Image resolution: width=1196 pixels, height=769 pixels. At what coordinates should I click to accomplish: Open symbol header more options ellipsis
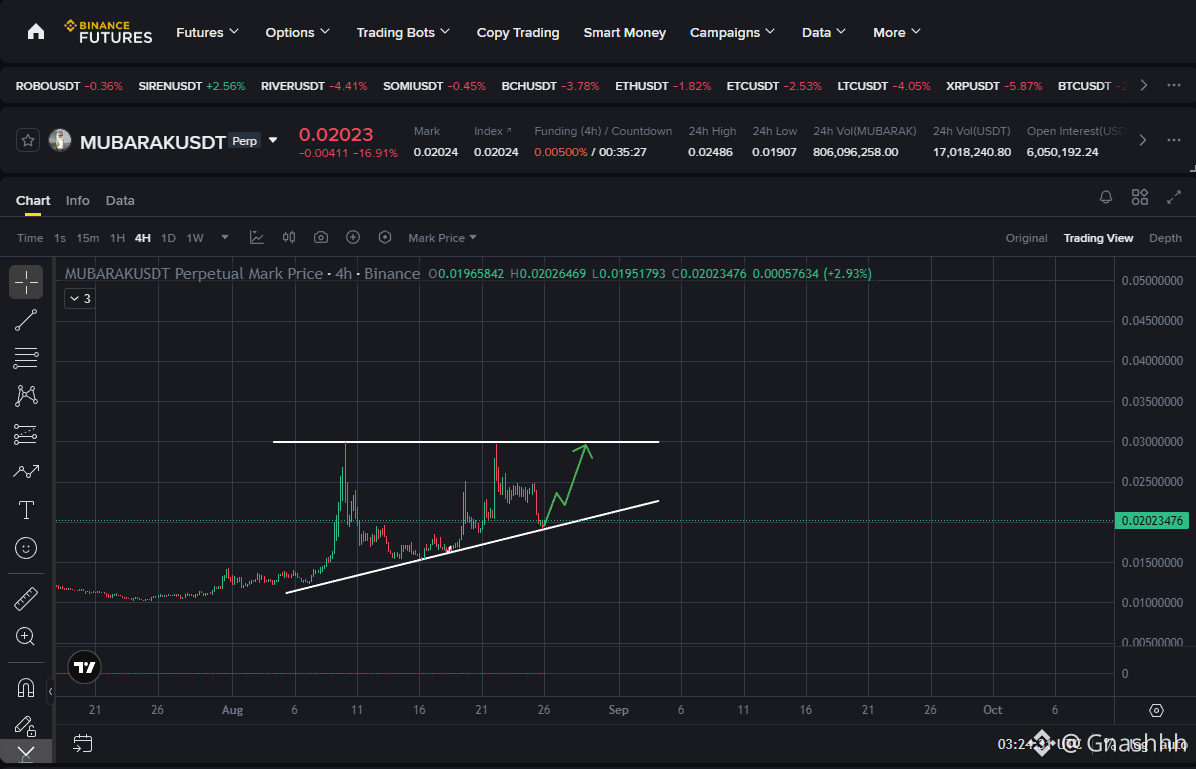1174,140
